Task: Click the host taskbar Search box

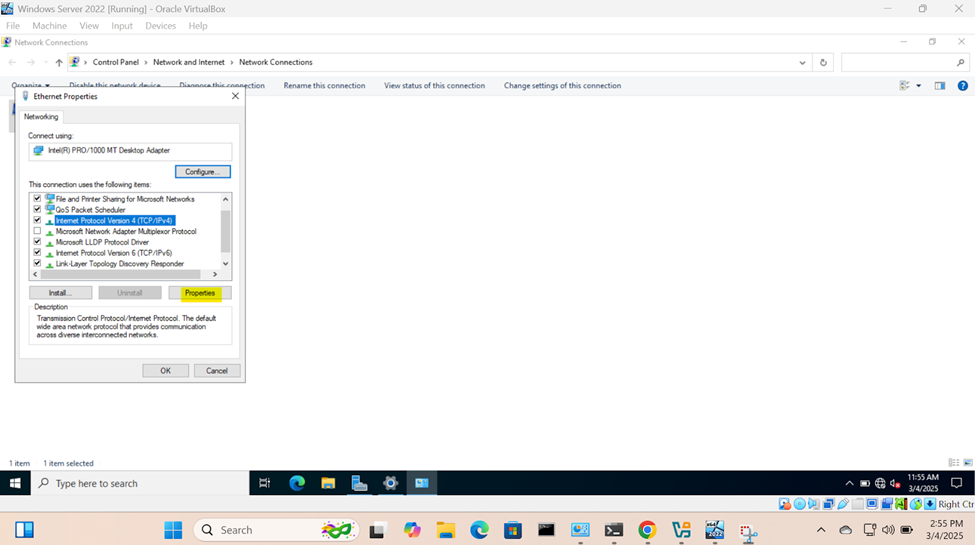Action: click(277, 530)
